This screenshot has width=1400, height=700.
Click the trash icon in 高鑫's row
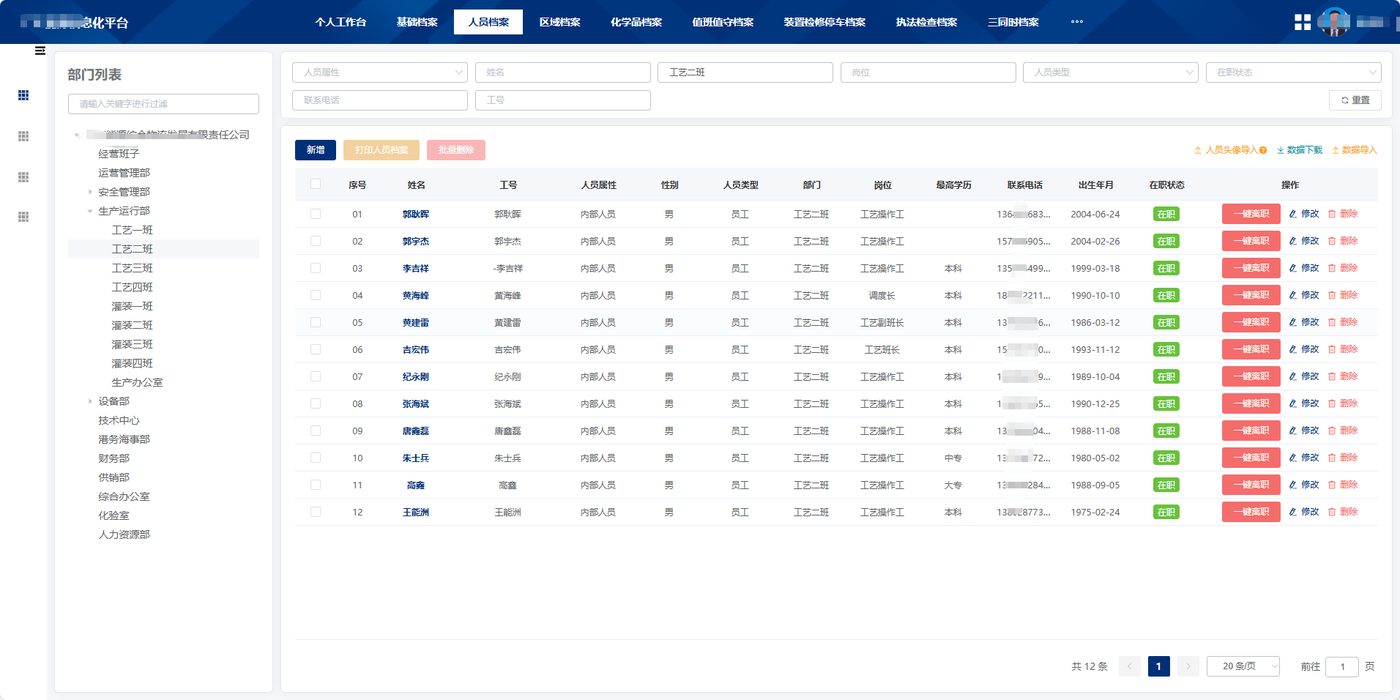click(1332, 484)
